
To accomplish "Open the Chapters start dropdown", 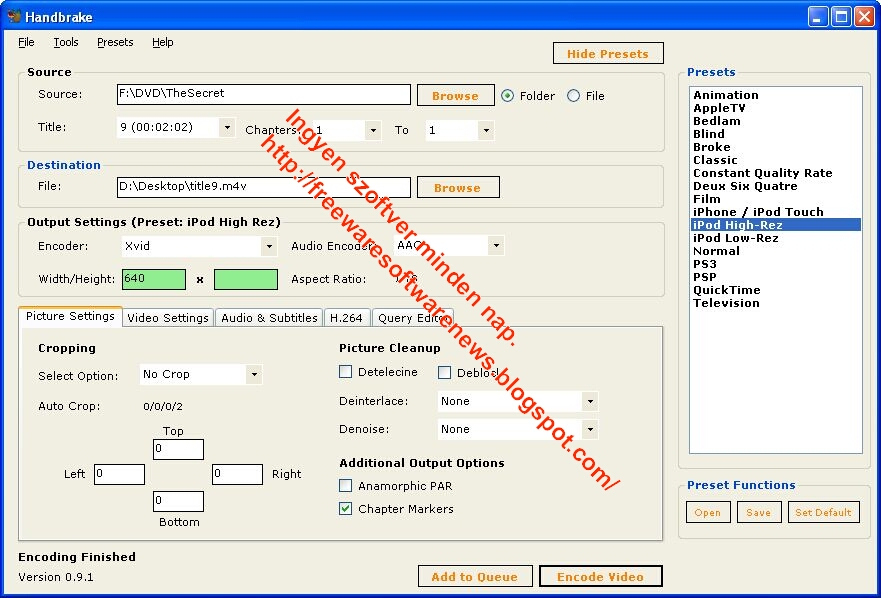I will (x=373, y=130).
